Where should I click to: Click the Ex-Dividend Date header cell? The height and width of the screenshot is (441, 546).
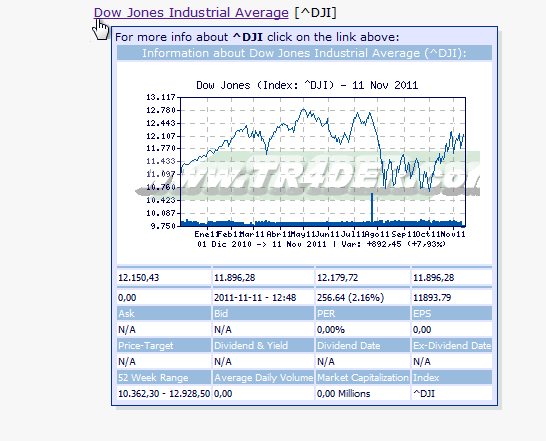click(x=452, y=346)
